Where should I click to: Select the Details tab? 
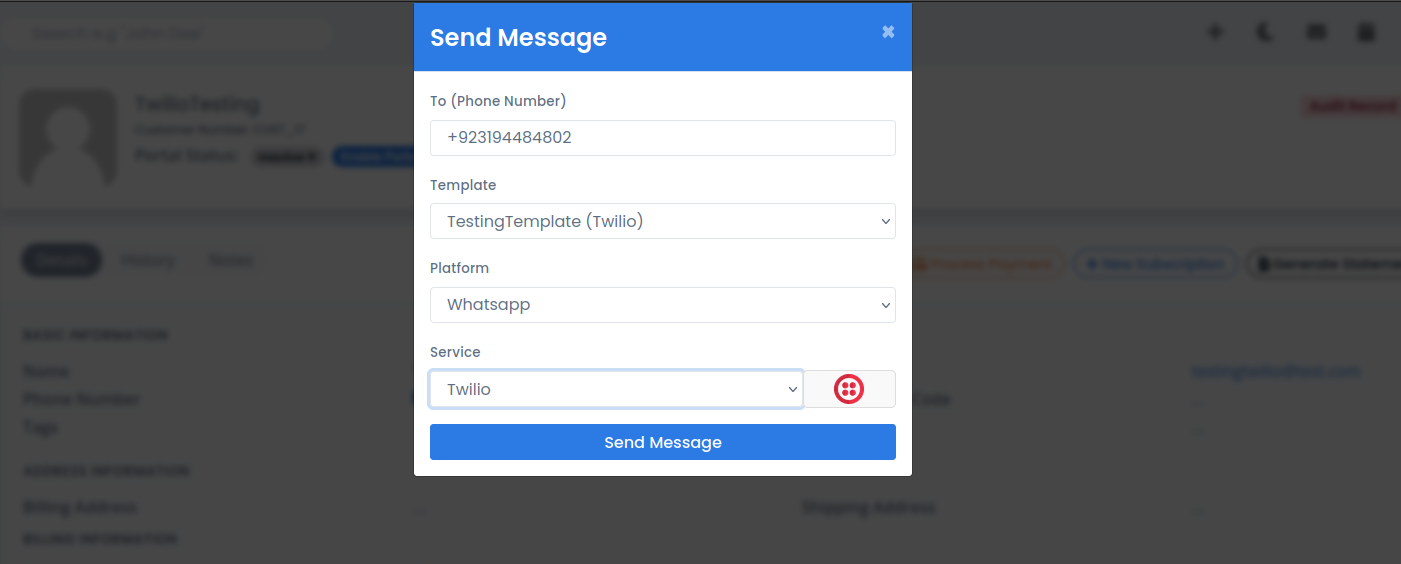pyautogui.click(x=62, y=261)
